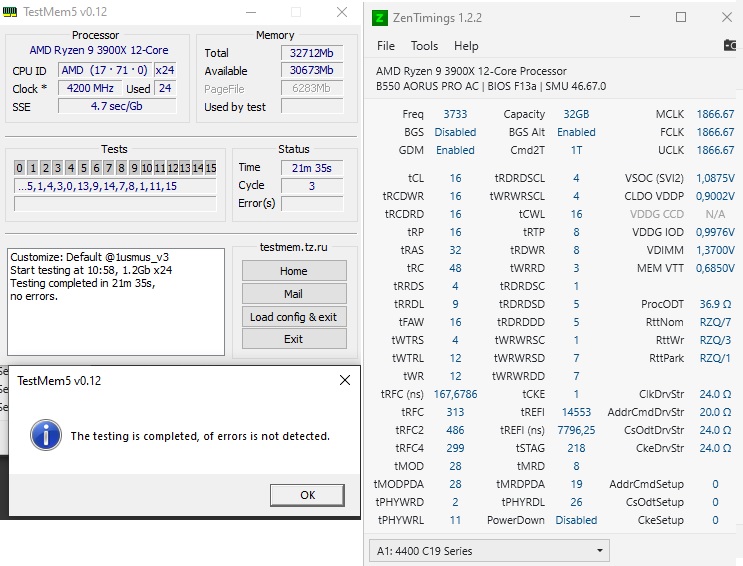
Task: Close the testing completed dialog
Action: [x=345, y=380]
